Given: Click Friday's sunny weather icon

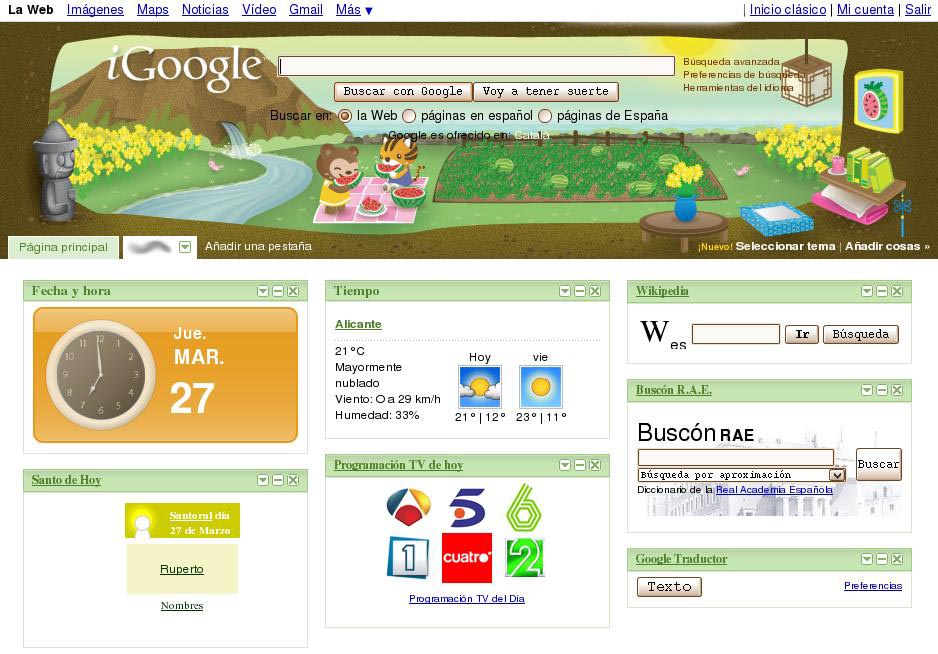Looking at the screenshot, I should coord(541,387).
